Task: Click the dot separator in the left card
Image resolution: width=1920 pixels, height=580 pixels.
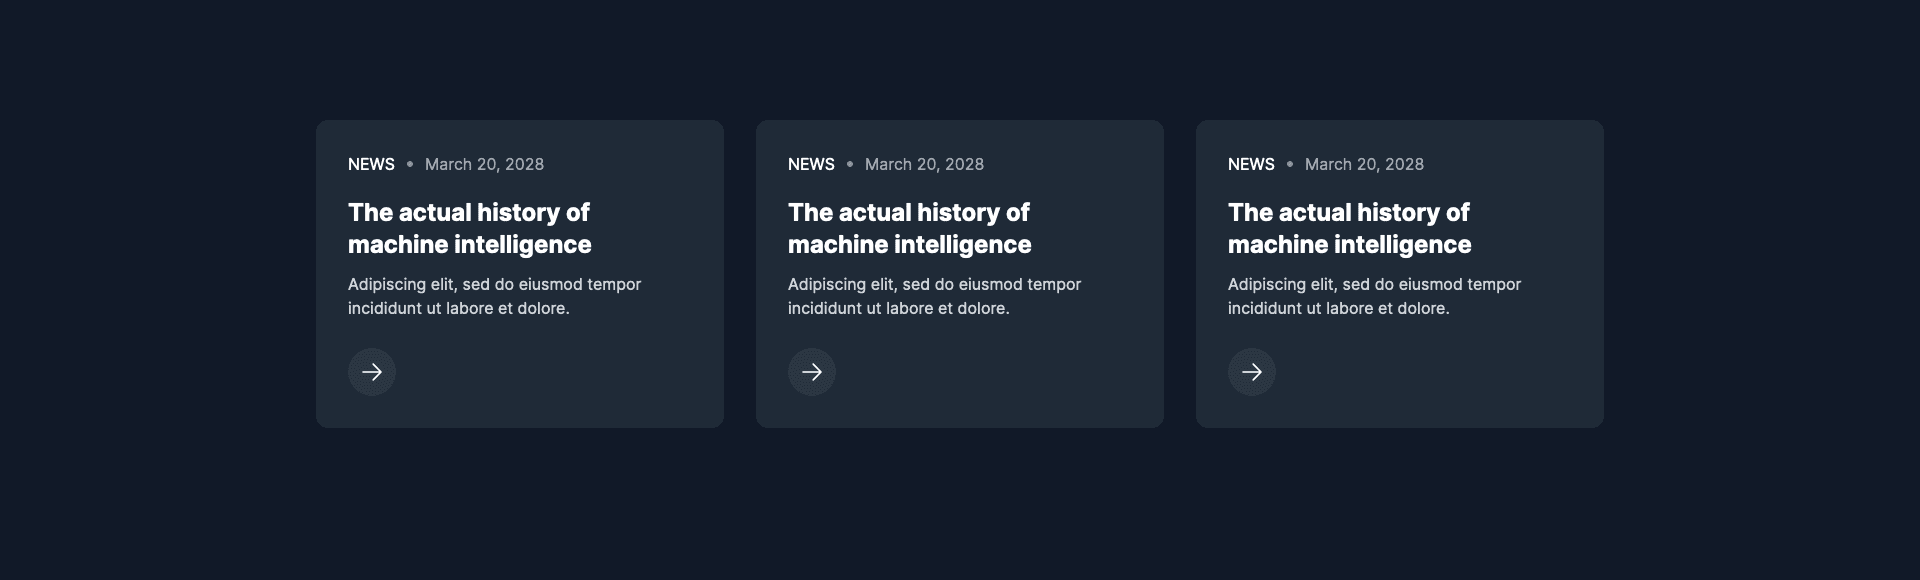Action: tap(410, 164)
